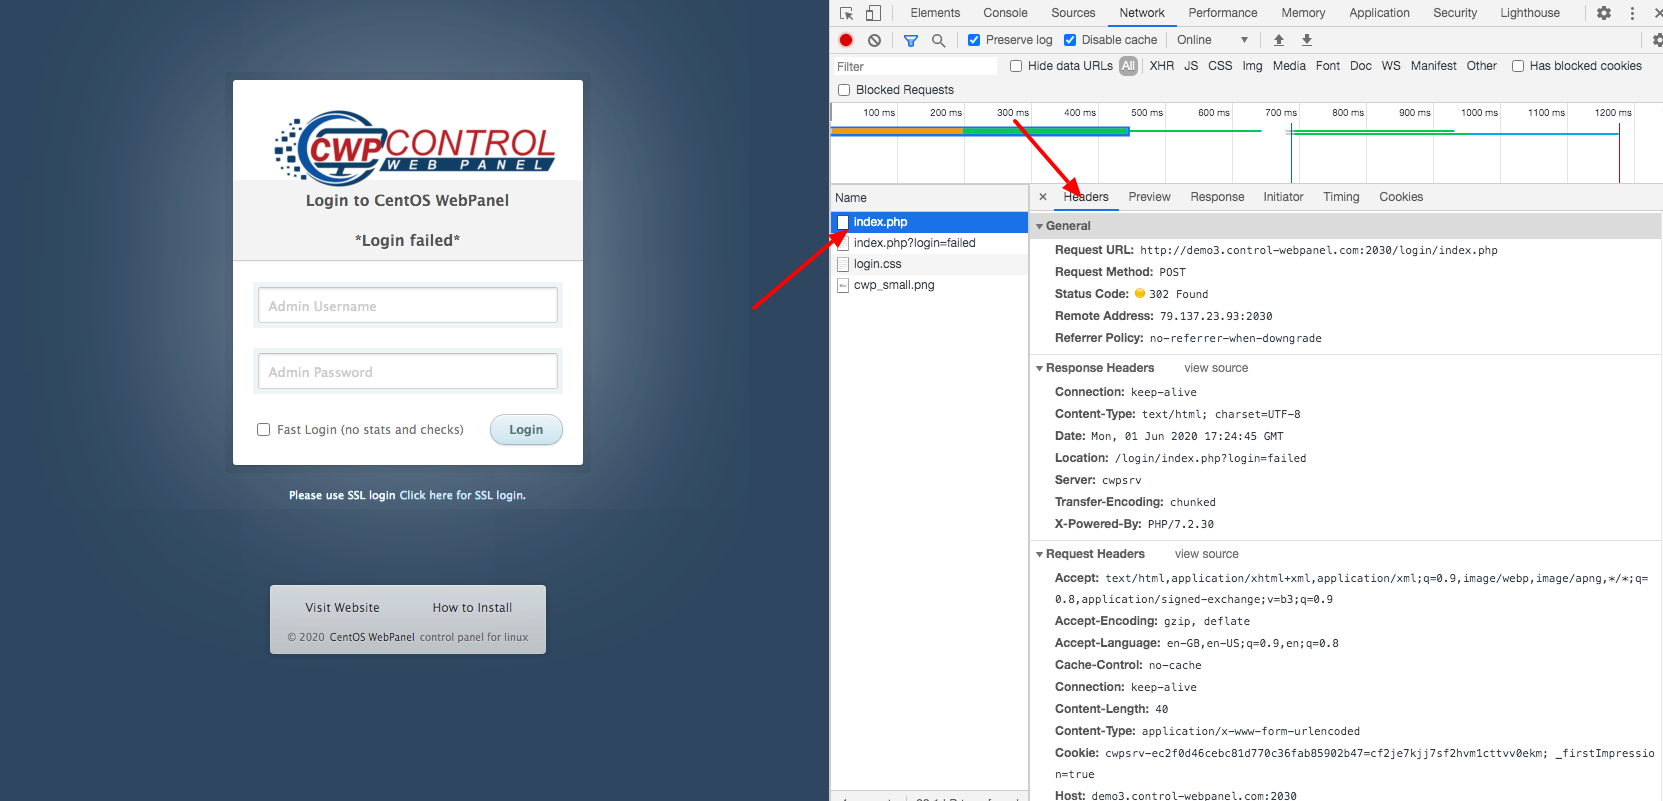Select the inspect element picker icon

pos(846,13)
